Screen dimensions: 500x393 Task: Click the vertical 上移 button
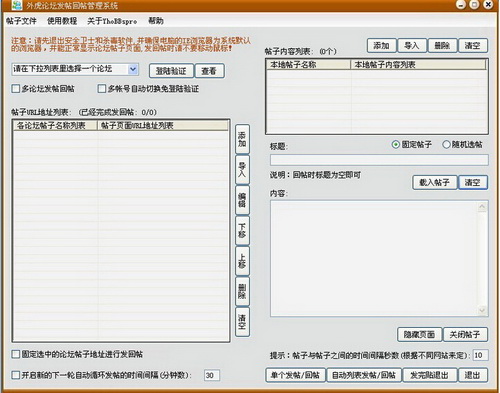[x=242, y=261]
